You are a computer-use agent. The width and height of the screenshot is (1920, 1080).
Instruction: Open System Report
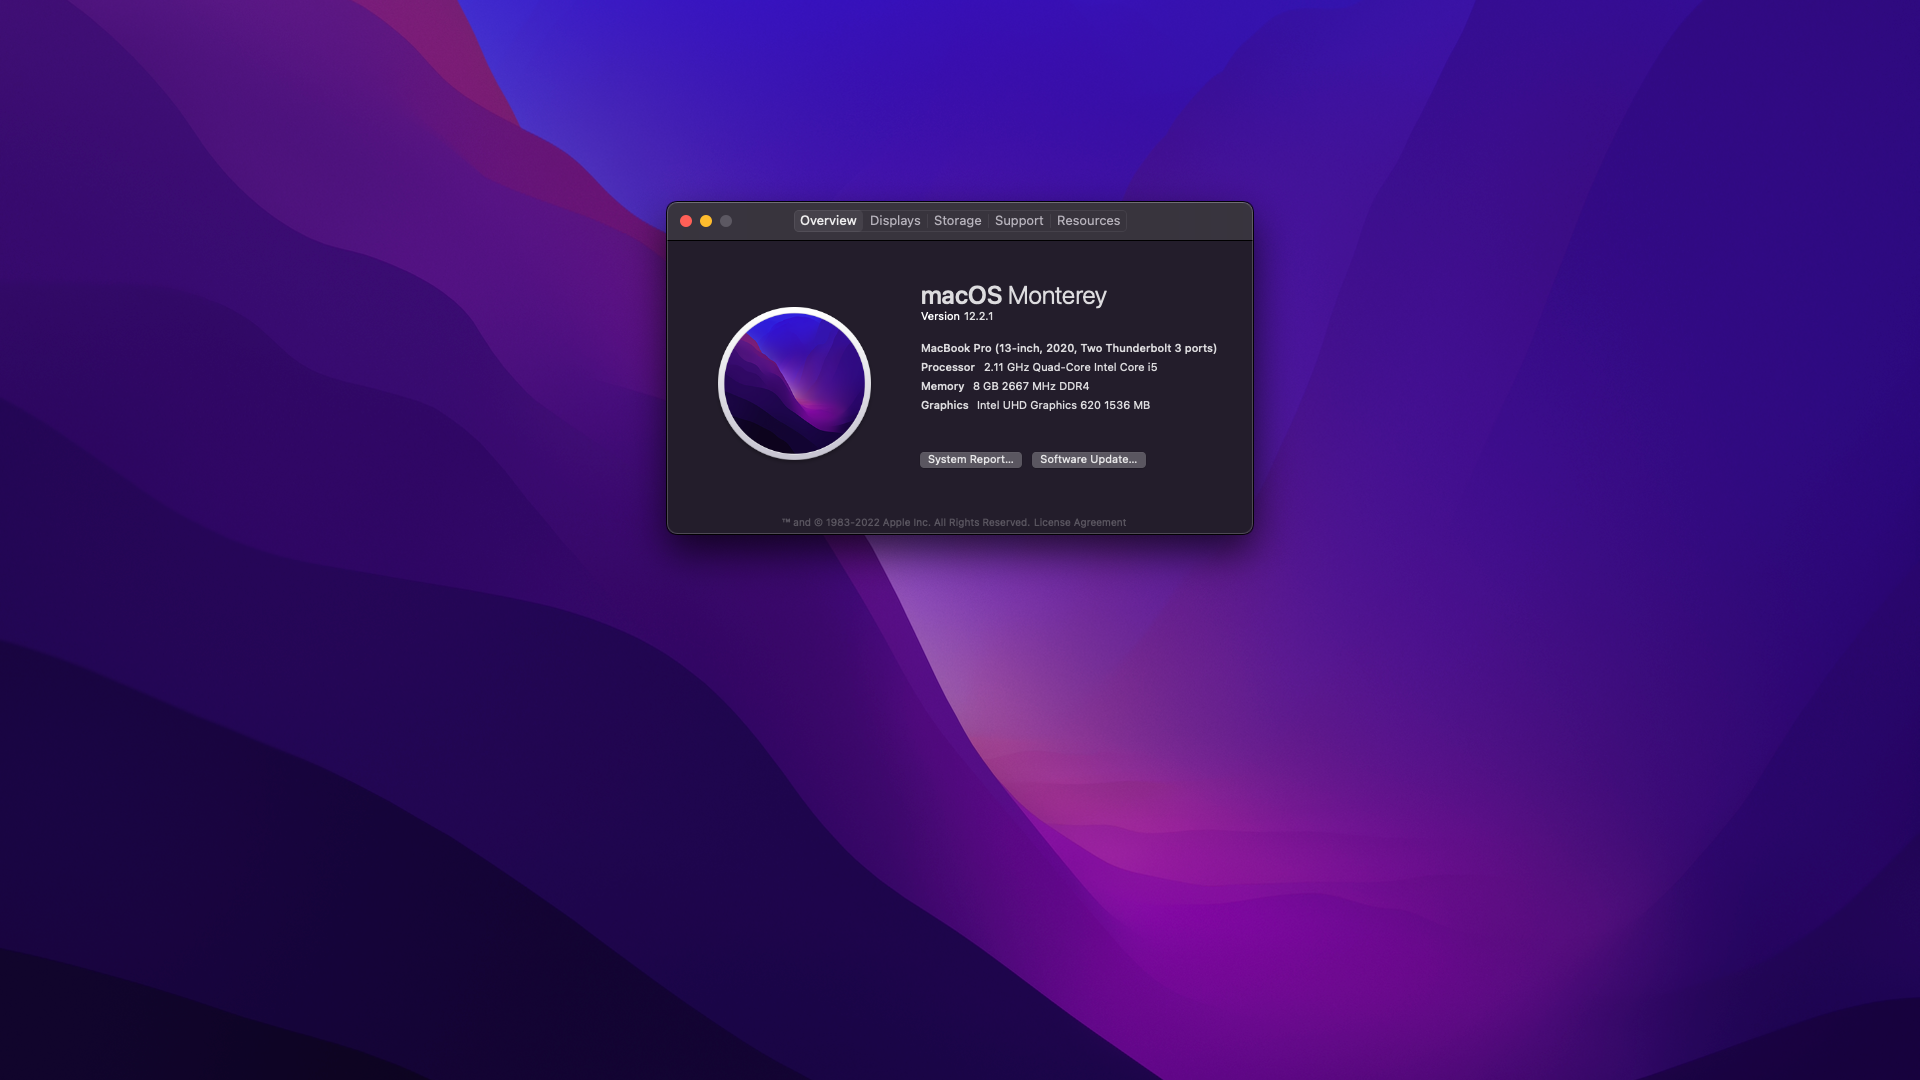[970, 460]
